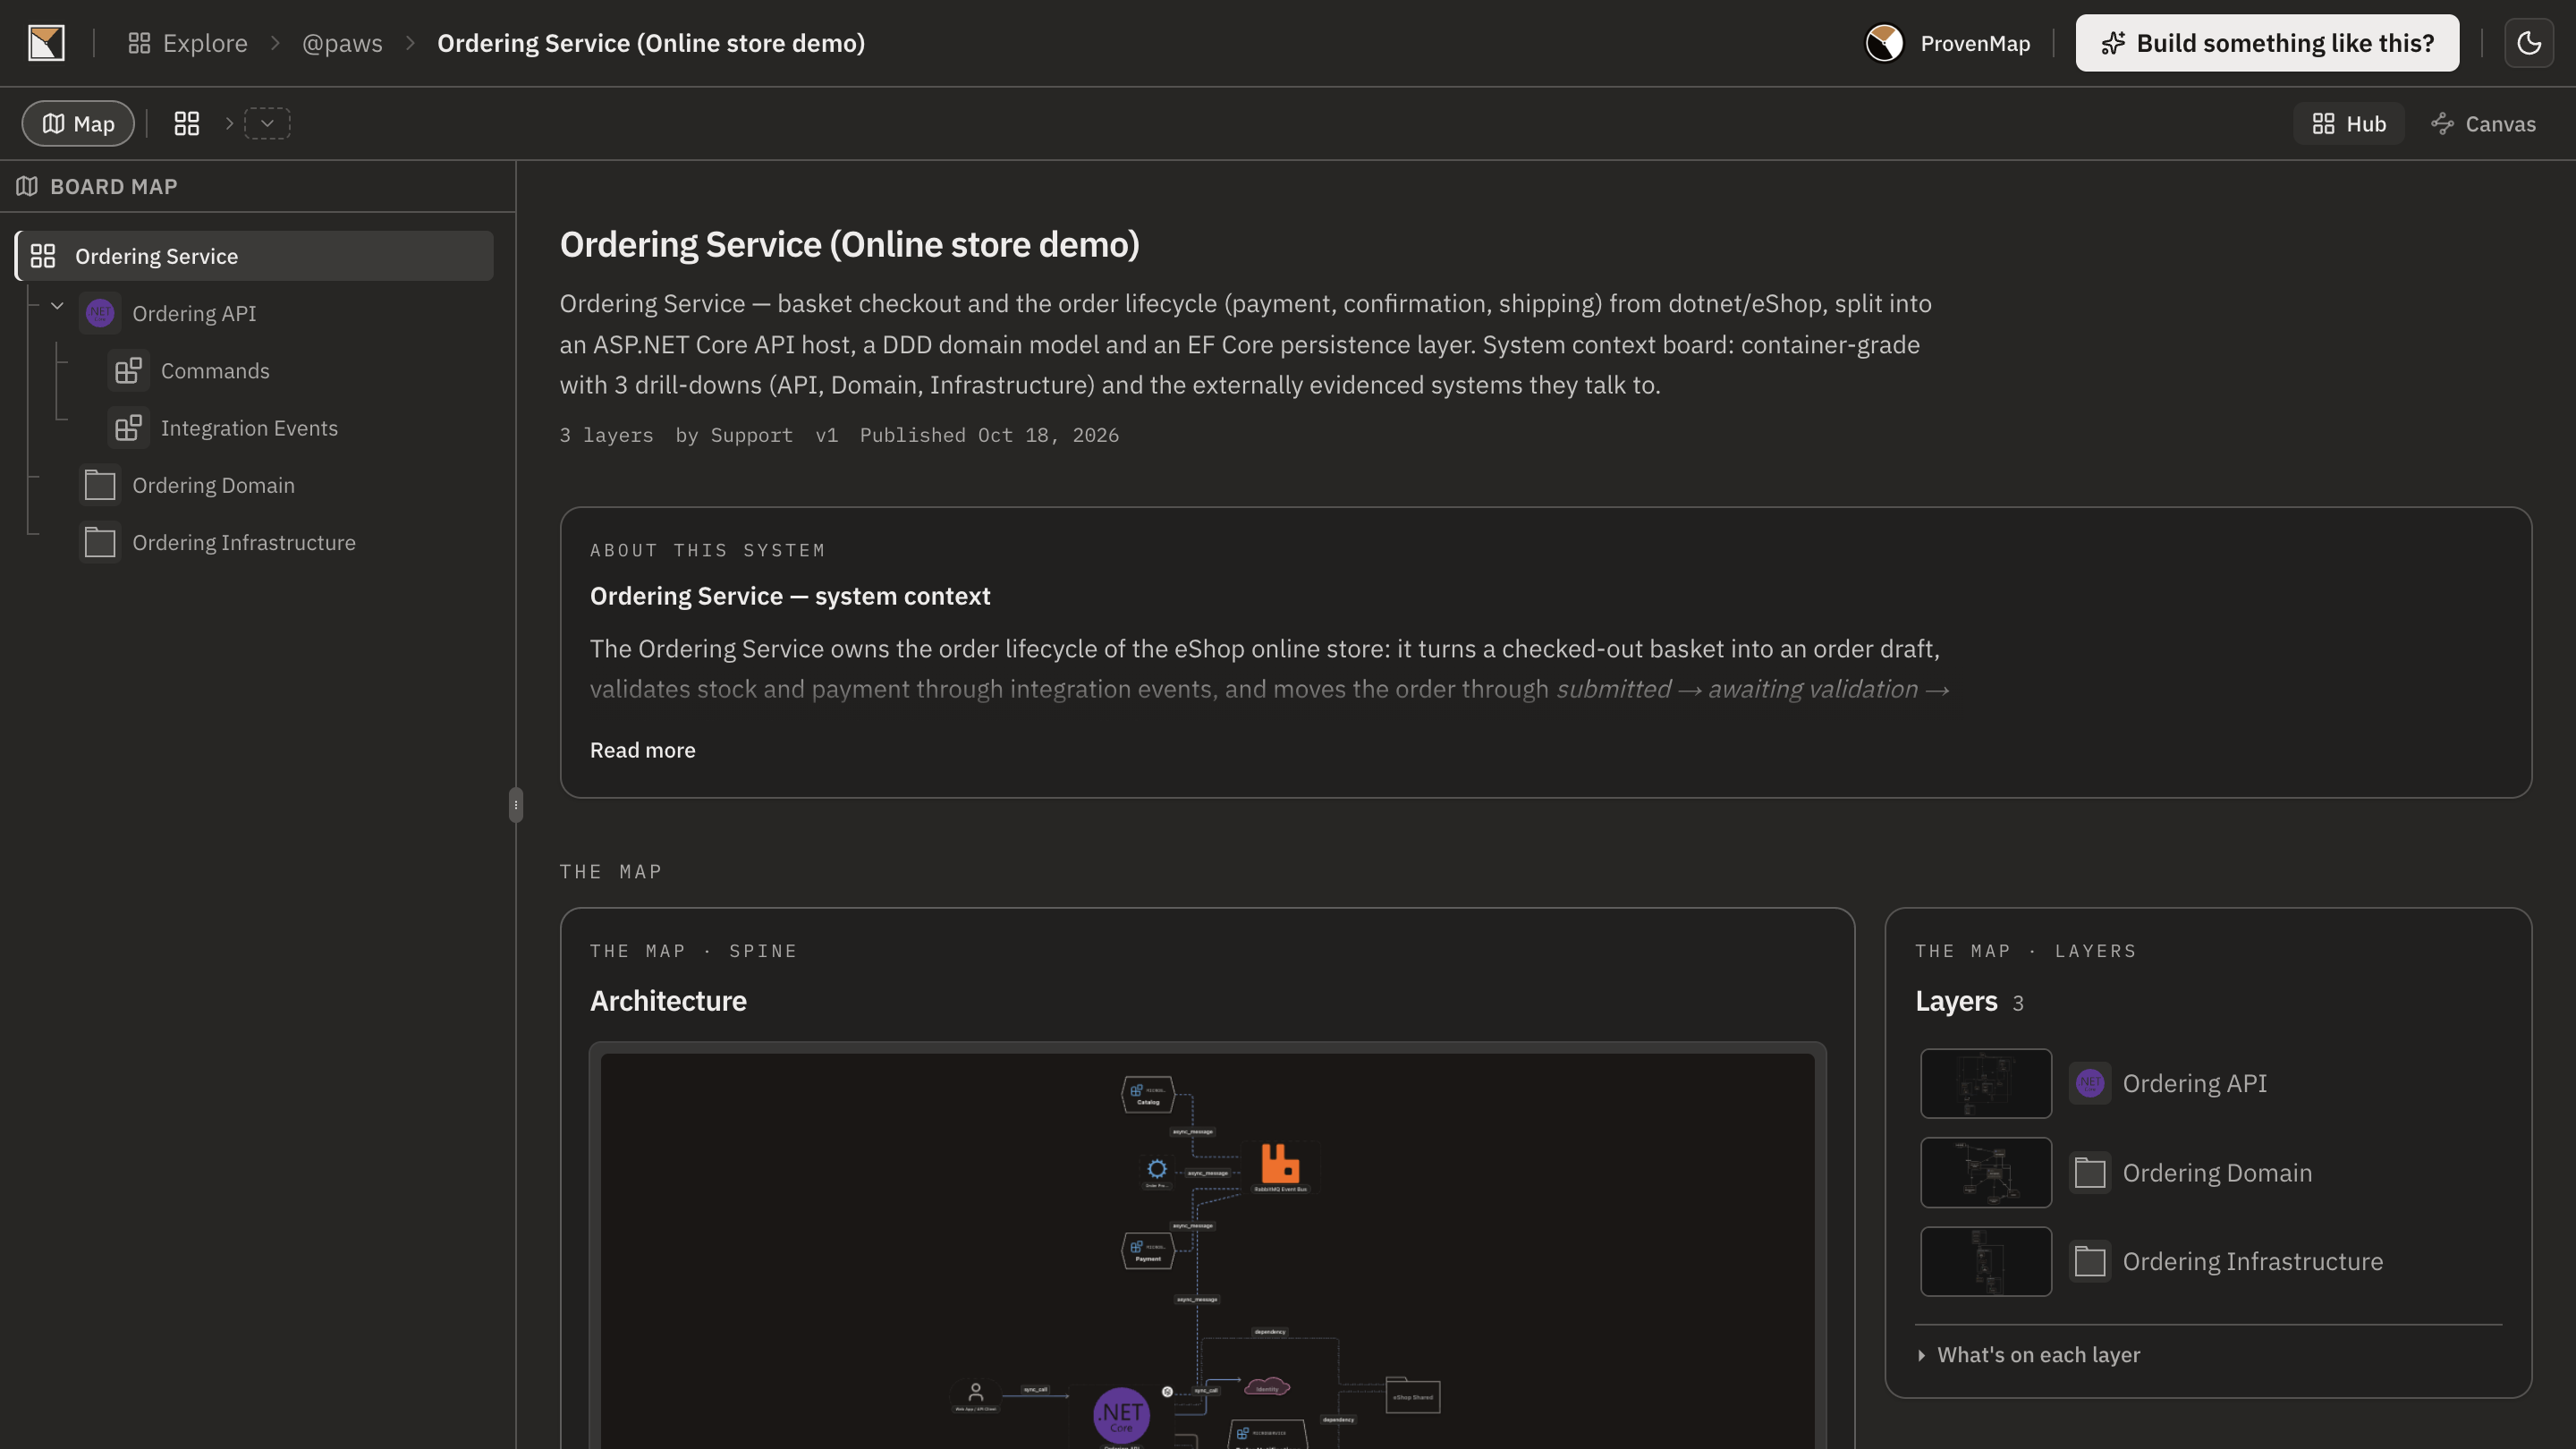The image size is (2576, 1449).
Task: Open the dashed breadcrumb dropdown
Action: (267, 123)
